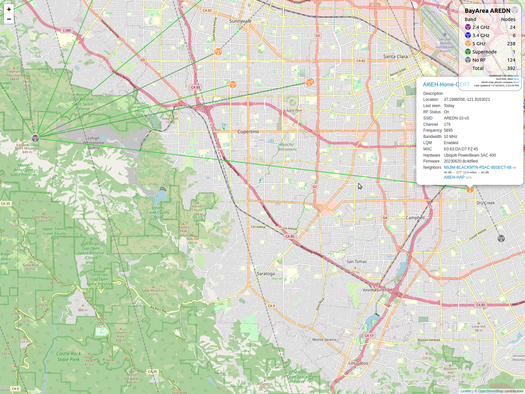Click the AI6EH orange marker below the popup

click(x=470, y=189)
